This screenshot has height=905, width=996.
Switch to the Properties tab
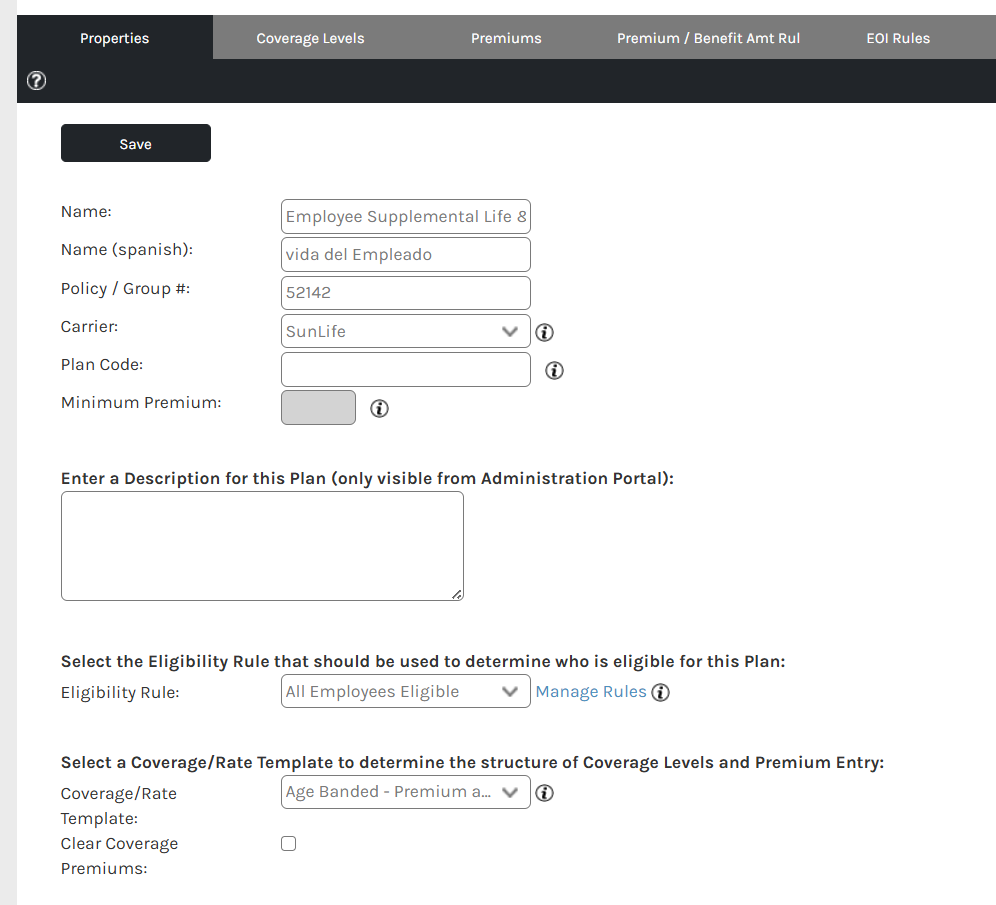point(114,37)
